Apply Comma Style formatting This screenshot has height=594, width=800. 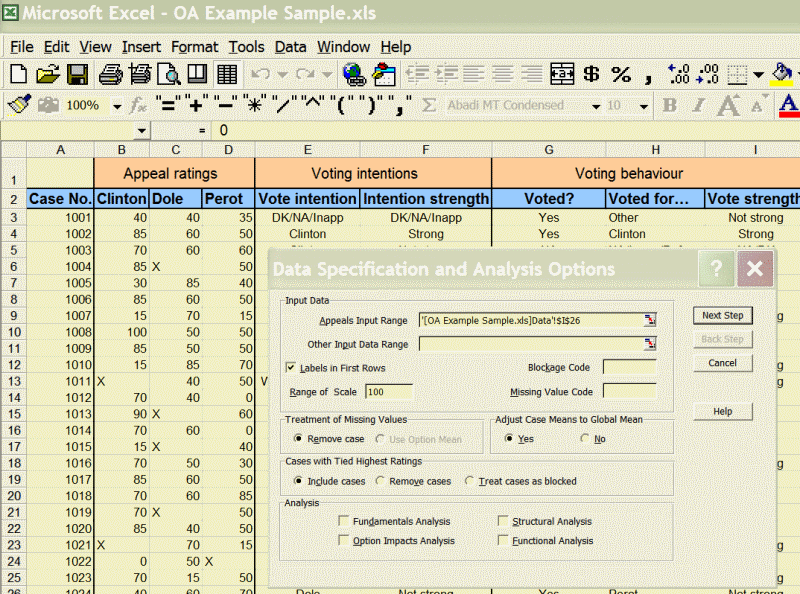(x=648, y=78)
